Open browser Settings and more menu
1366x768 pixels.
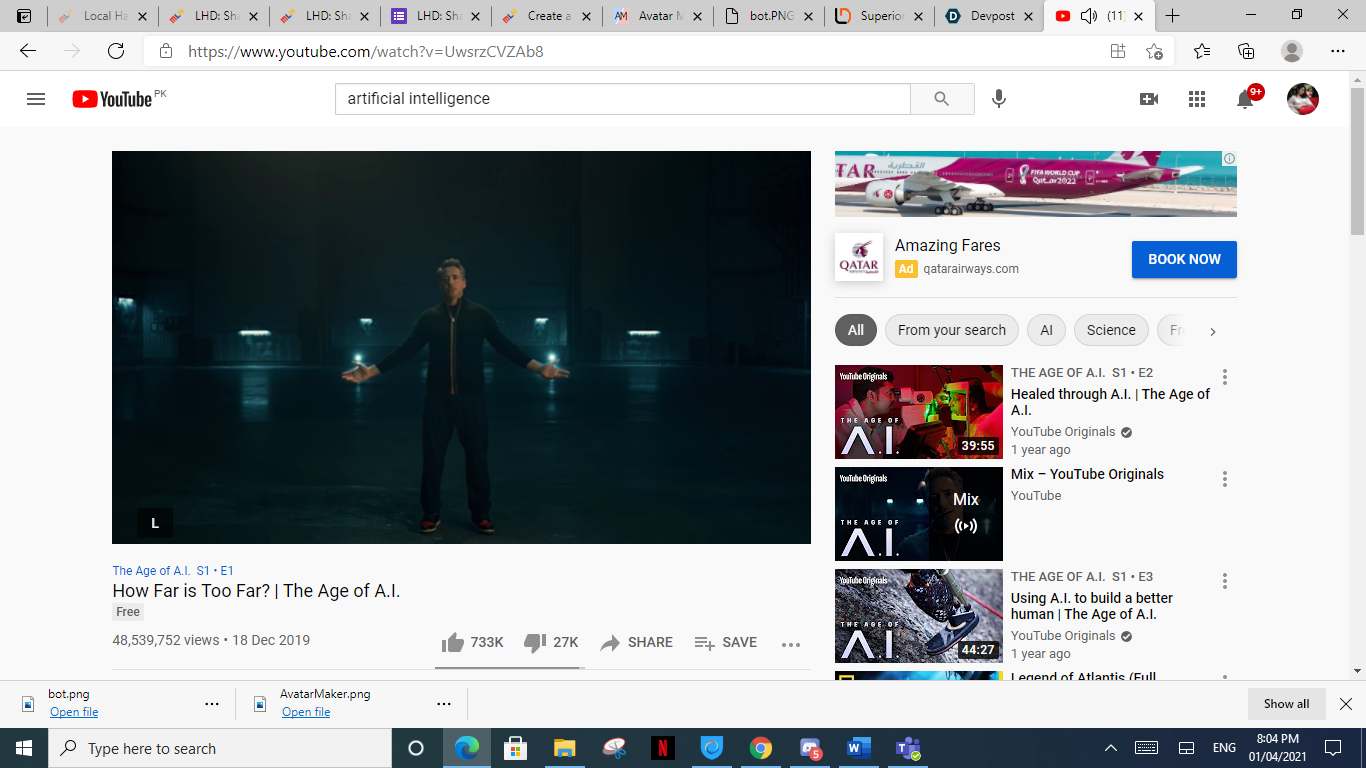(1338, 51)
